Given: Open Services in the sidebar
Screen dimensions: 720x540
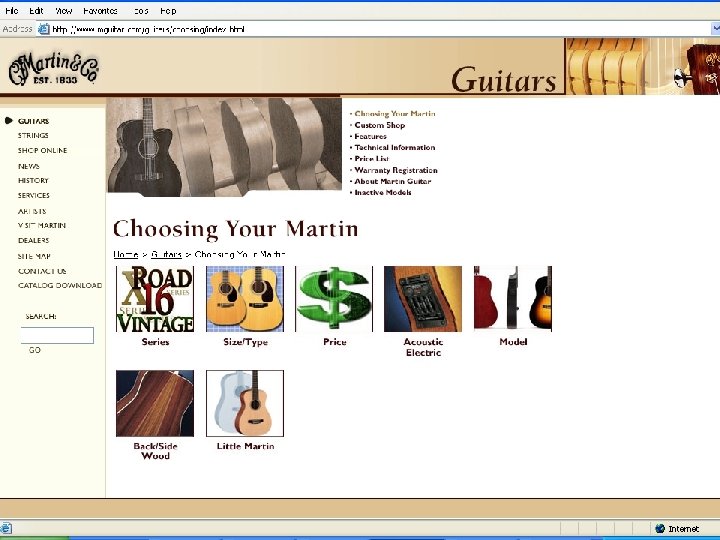Looking at the screenshot, I should click(34, 195).
